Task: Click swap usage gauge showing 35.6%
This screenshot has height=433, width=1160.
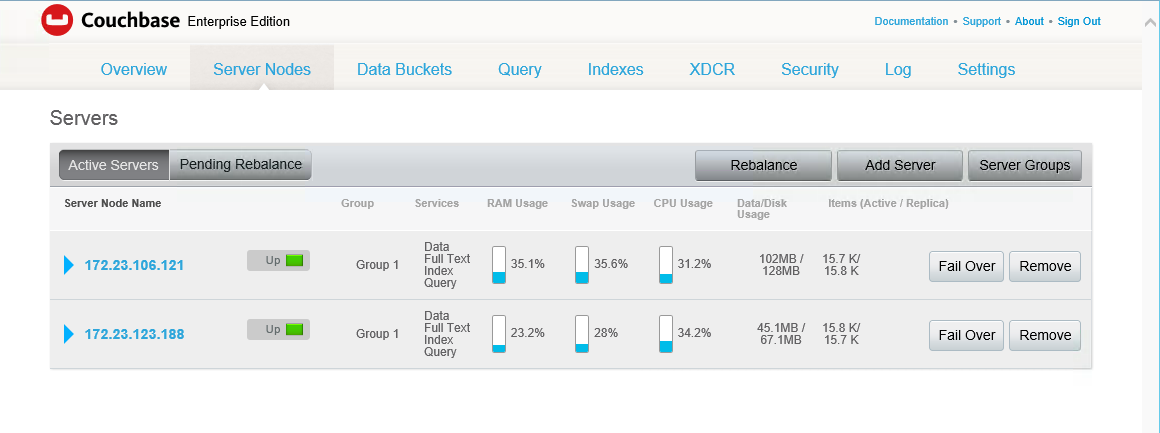Action: 582,265
